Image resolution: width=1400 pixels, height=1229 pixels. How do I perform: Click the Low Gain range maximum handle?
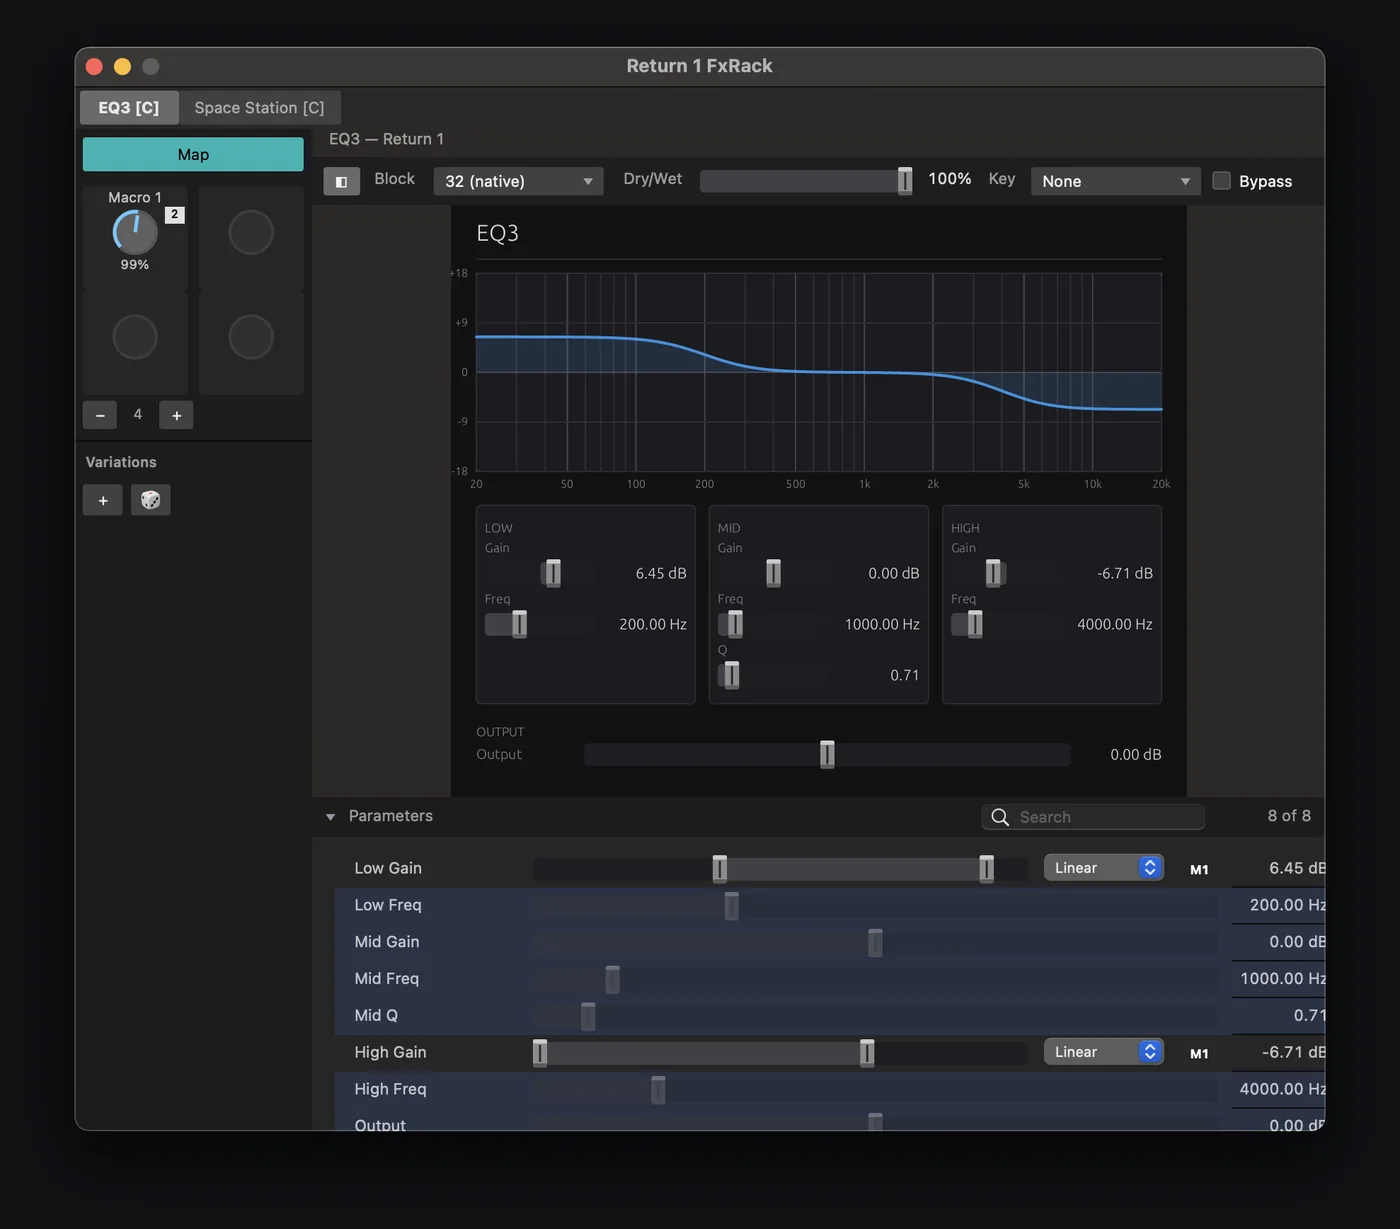click(986, 869)
